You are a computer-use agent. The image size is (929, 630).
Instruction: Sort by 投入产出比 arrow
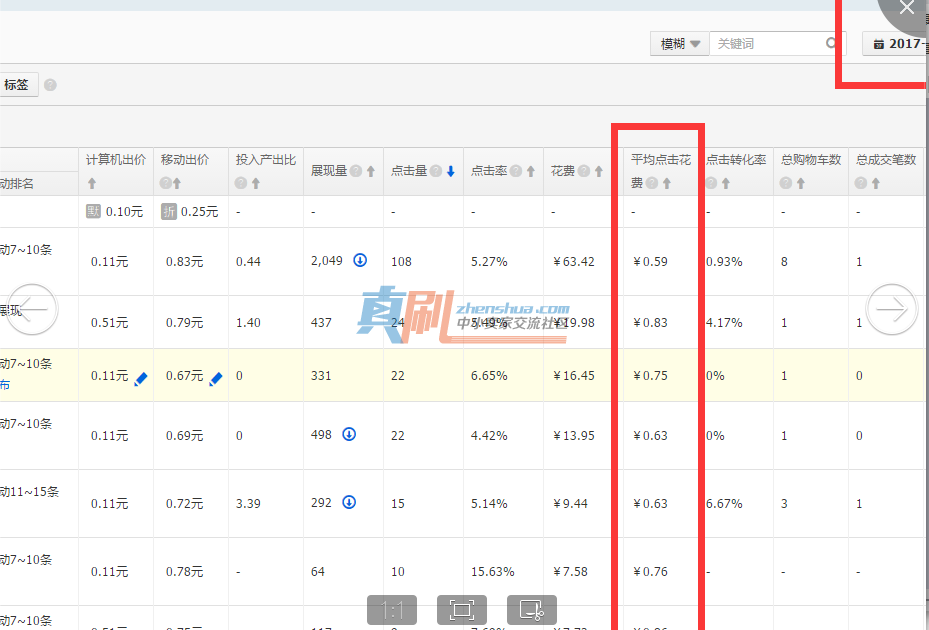256,184
